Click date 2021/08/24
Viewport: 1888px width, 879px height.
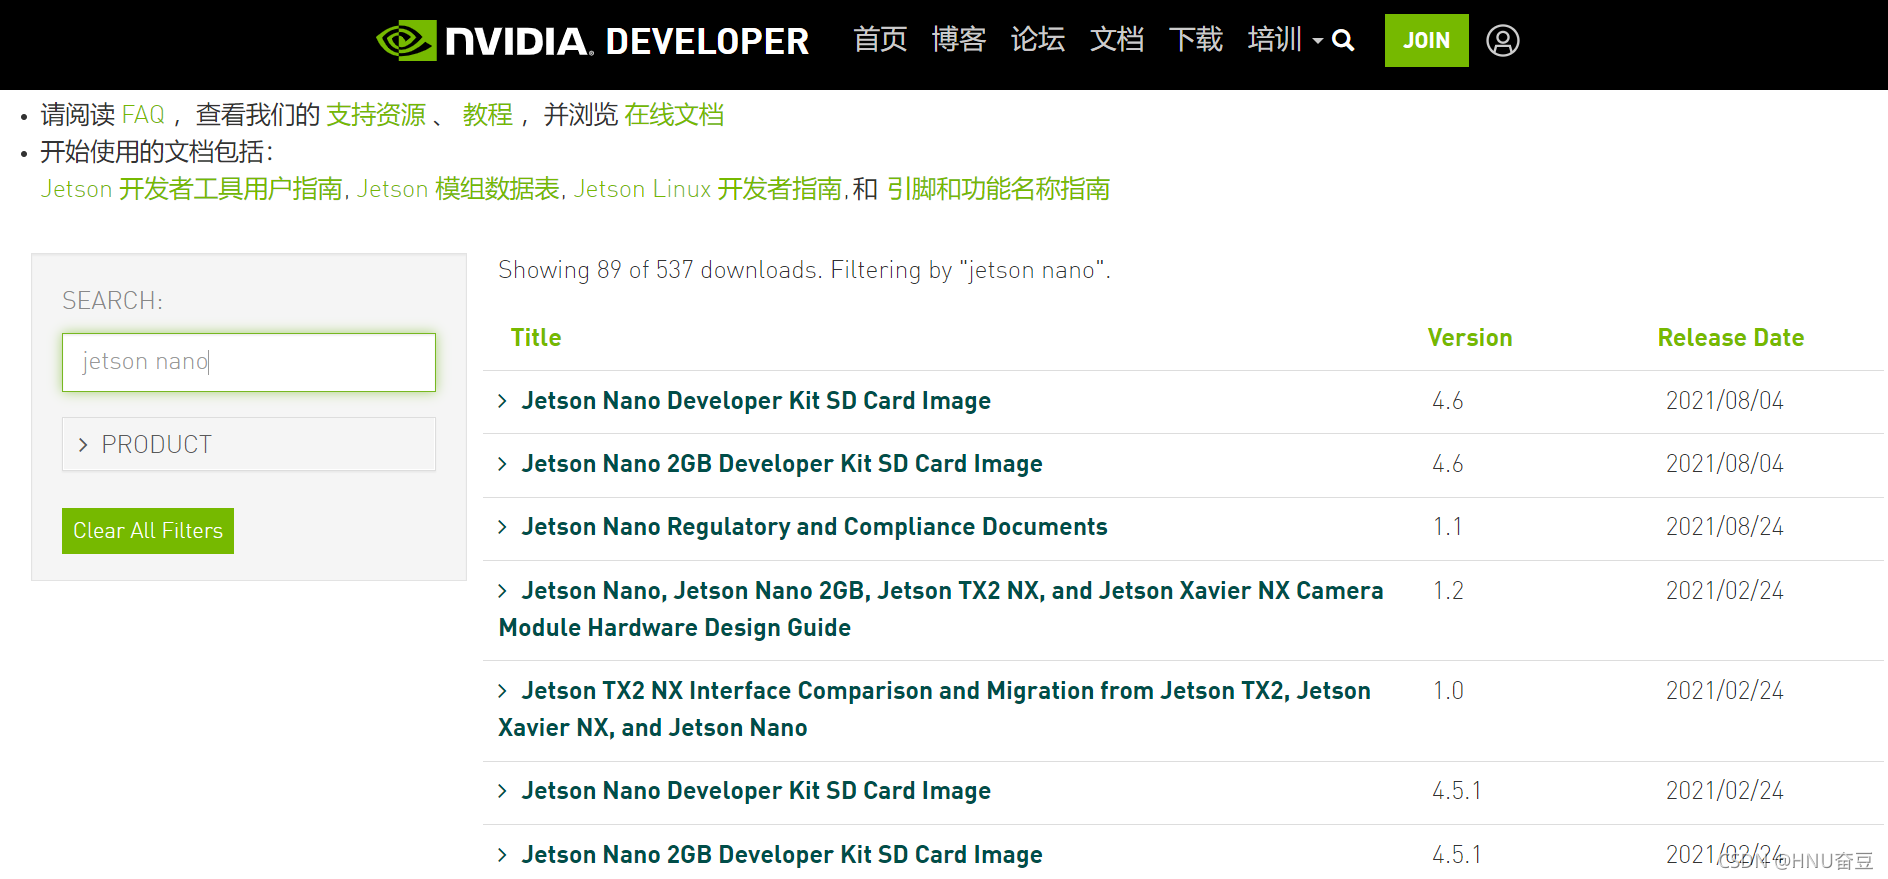point(1725,527)
